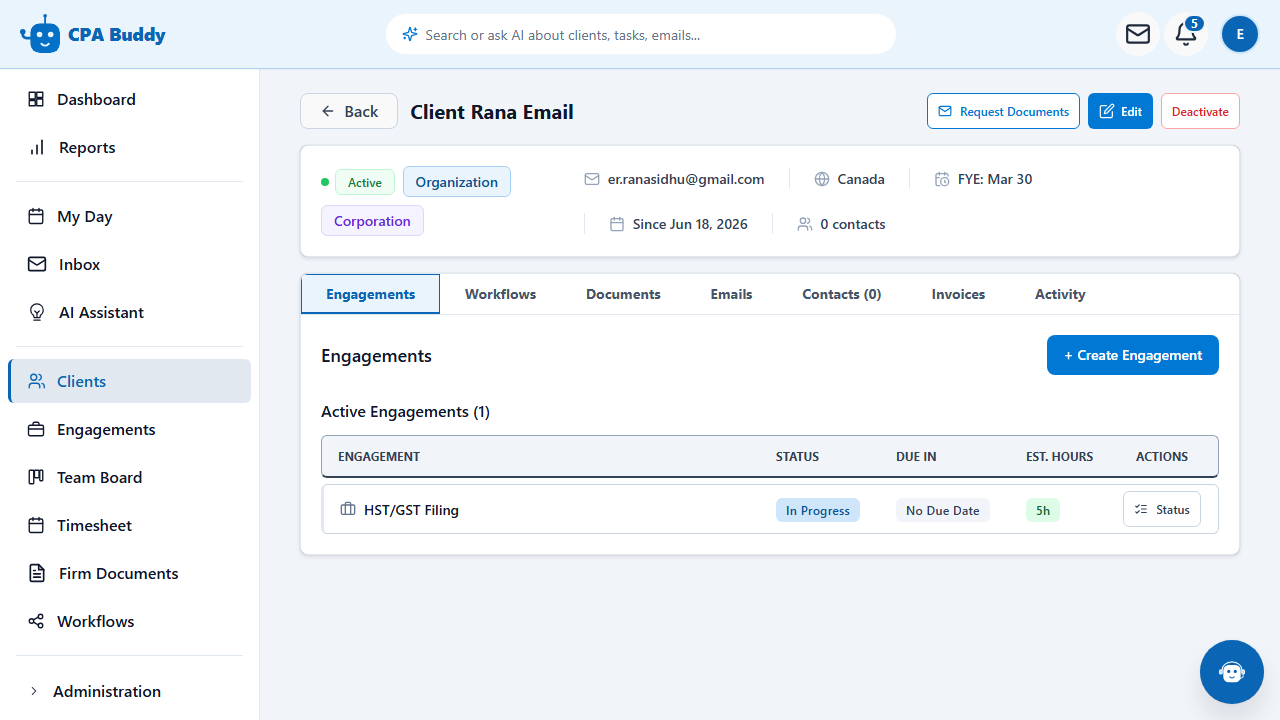Click the Dashboard grid icon
1280x720 pixels.
point(36,99)
